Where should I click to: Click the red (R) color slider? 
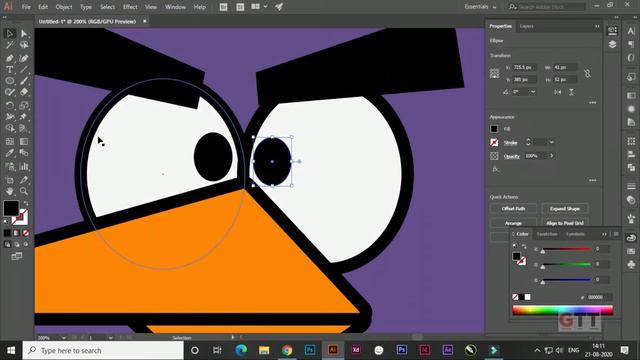tap(567, 249)
